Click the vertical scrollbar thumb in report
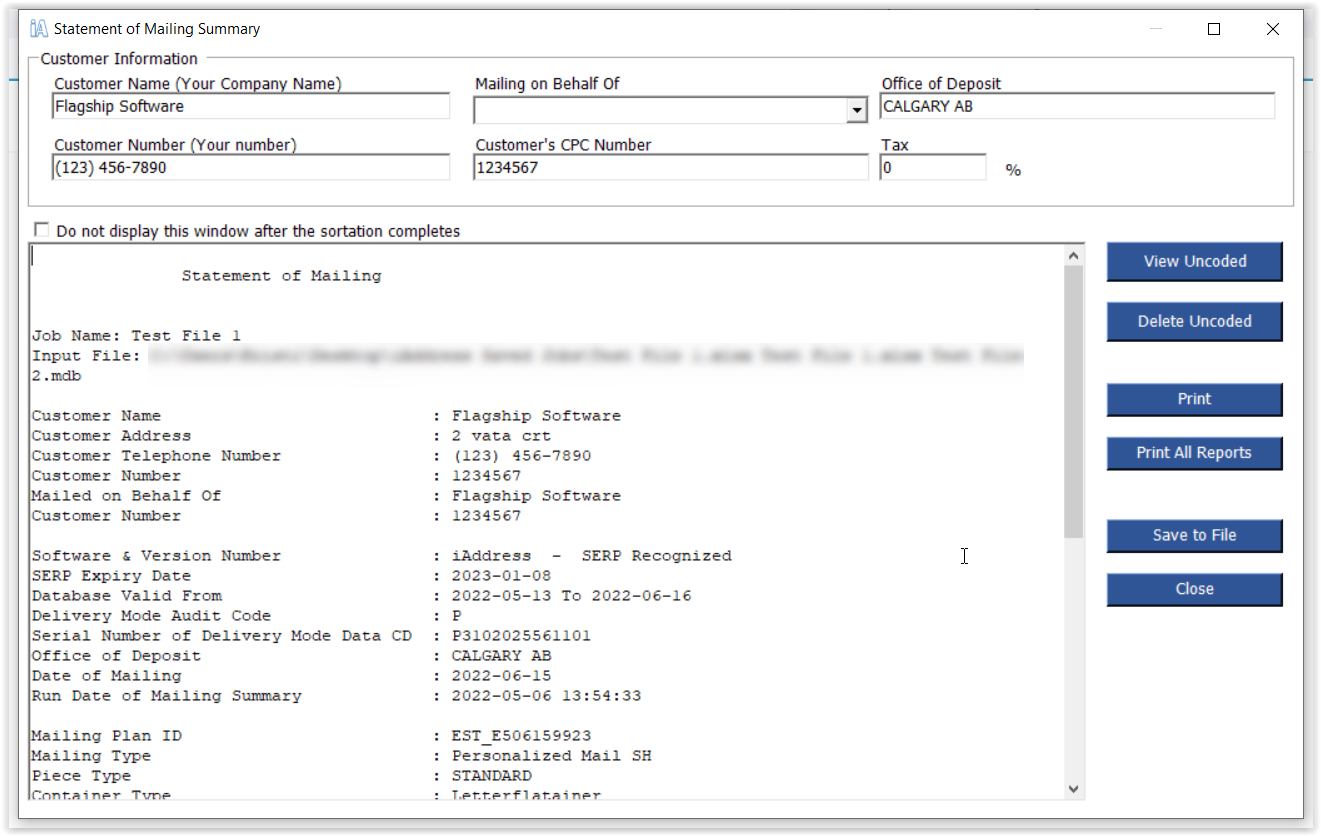Image resolution: width=1321 pixels, height=836 pixels. 1074,402
